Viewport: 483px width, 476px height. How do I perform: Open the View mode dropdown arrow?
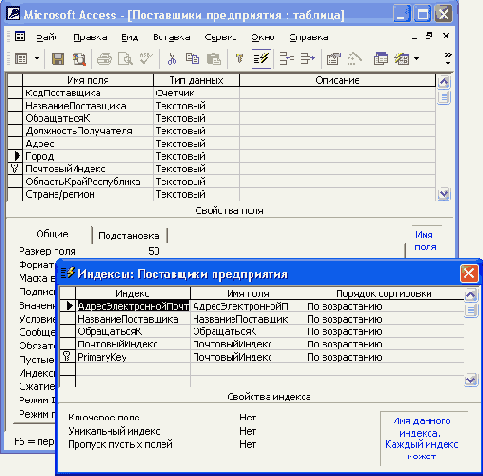point(37,59)
